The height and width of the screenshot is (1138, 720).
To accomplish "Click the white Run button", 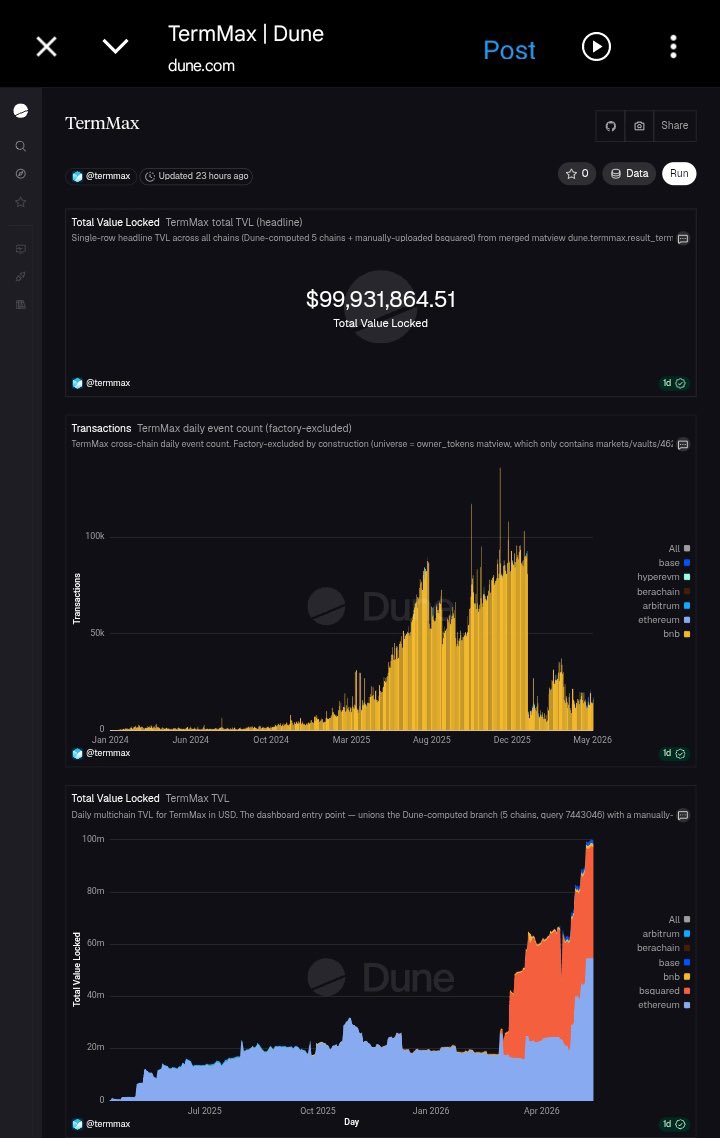I will [x=679, y=173].
